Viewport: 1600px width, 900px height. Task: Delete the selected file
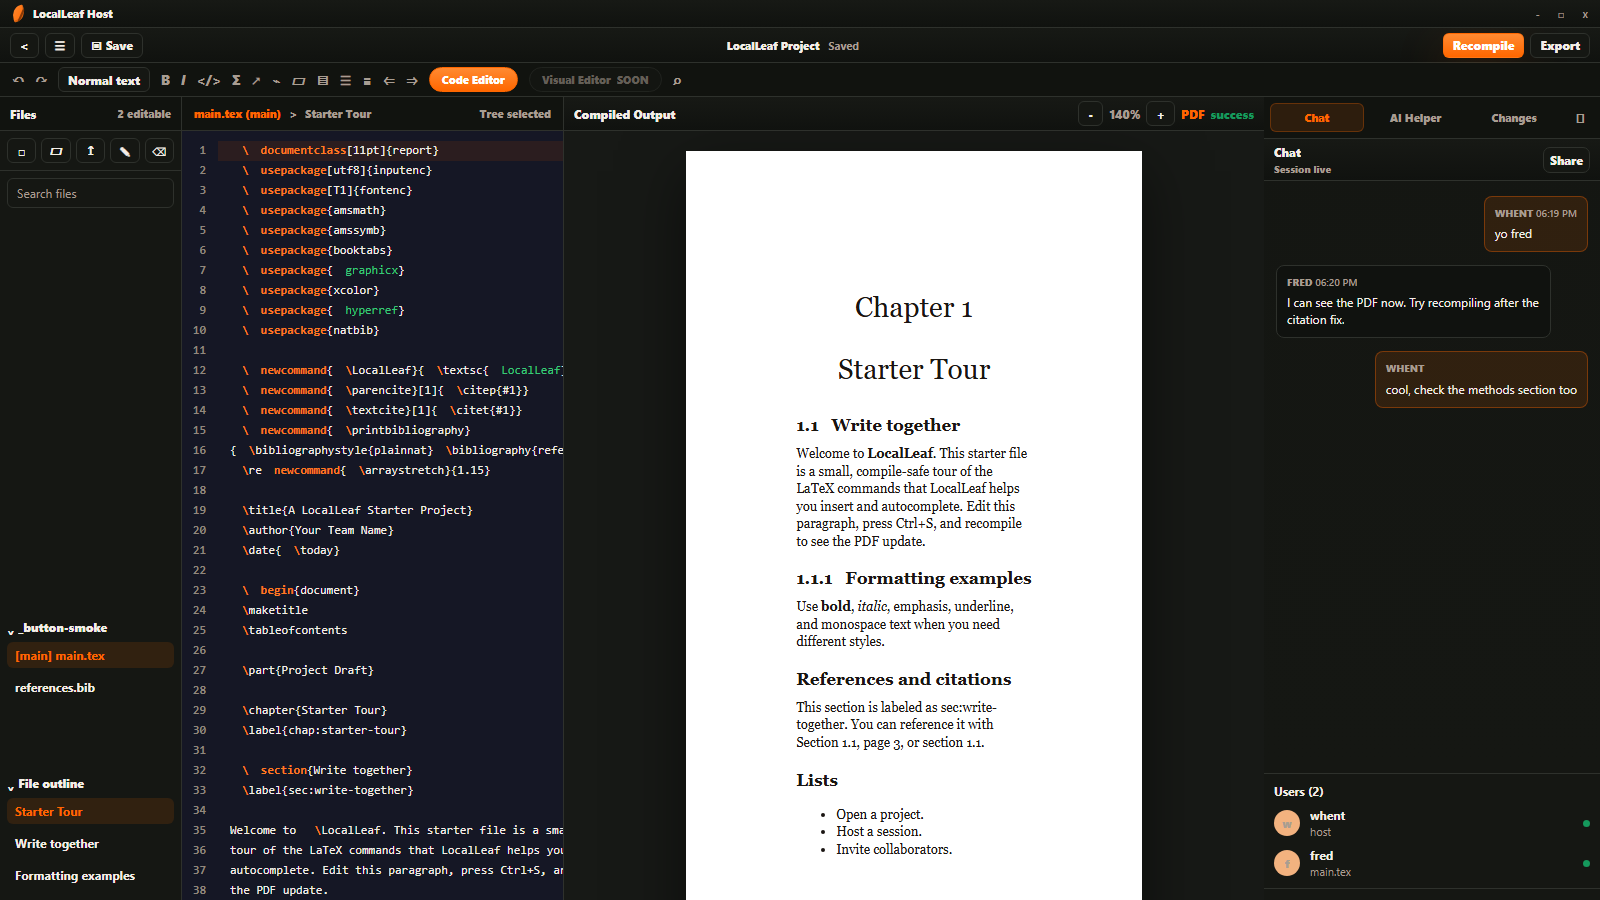click(x=159, y=151)
